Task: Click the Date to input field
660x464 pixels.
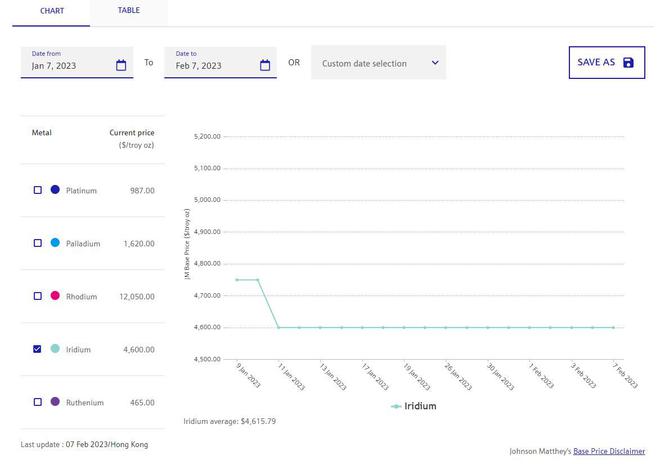Action: (212, 66)
